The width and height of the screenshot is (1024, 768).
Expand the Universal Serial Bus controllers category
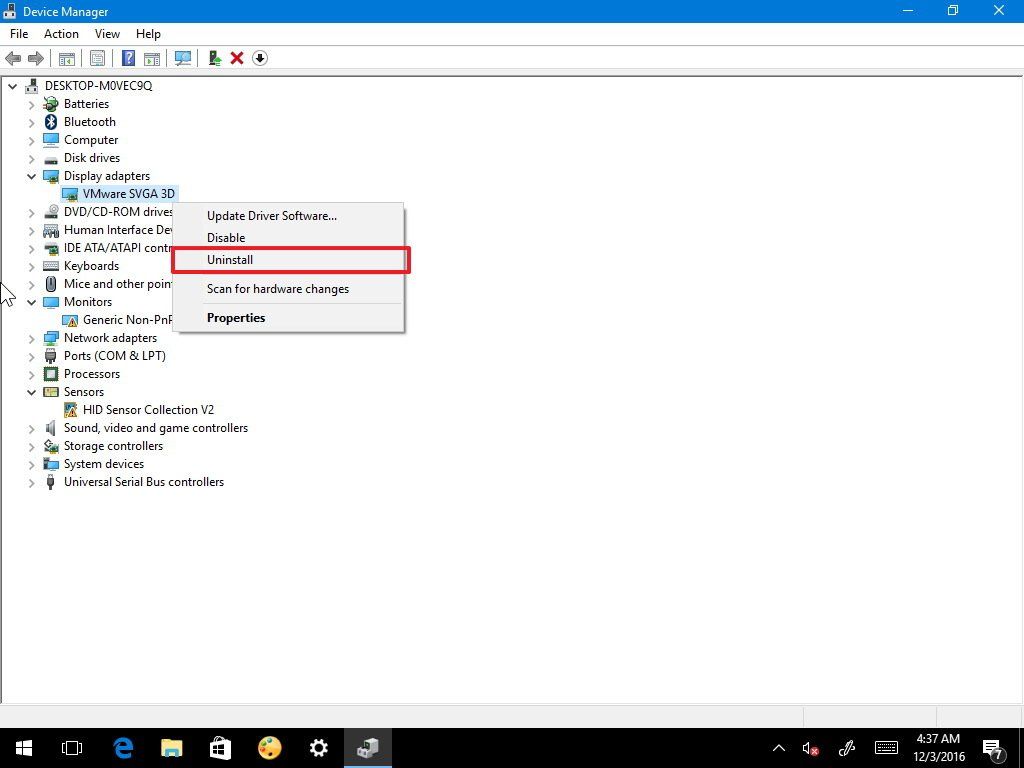[x=31, y=482]
